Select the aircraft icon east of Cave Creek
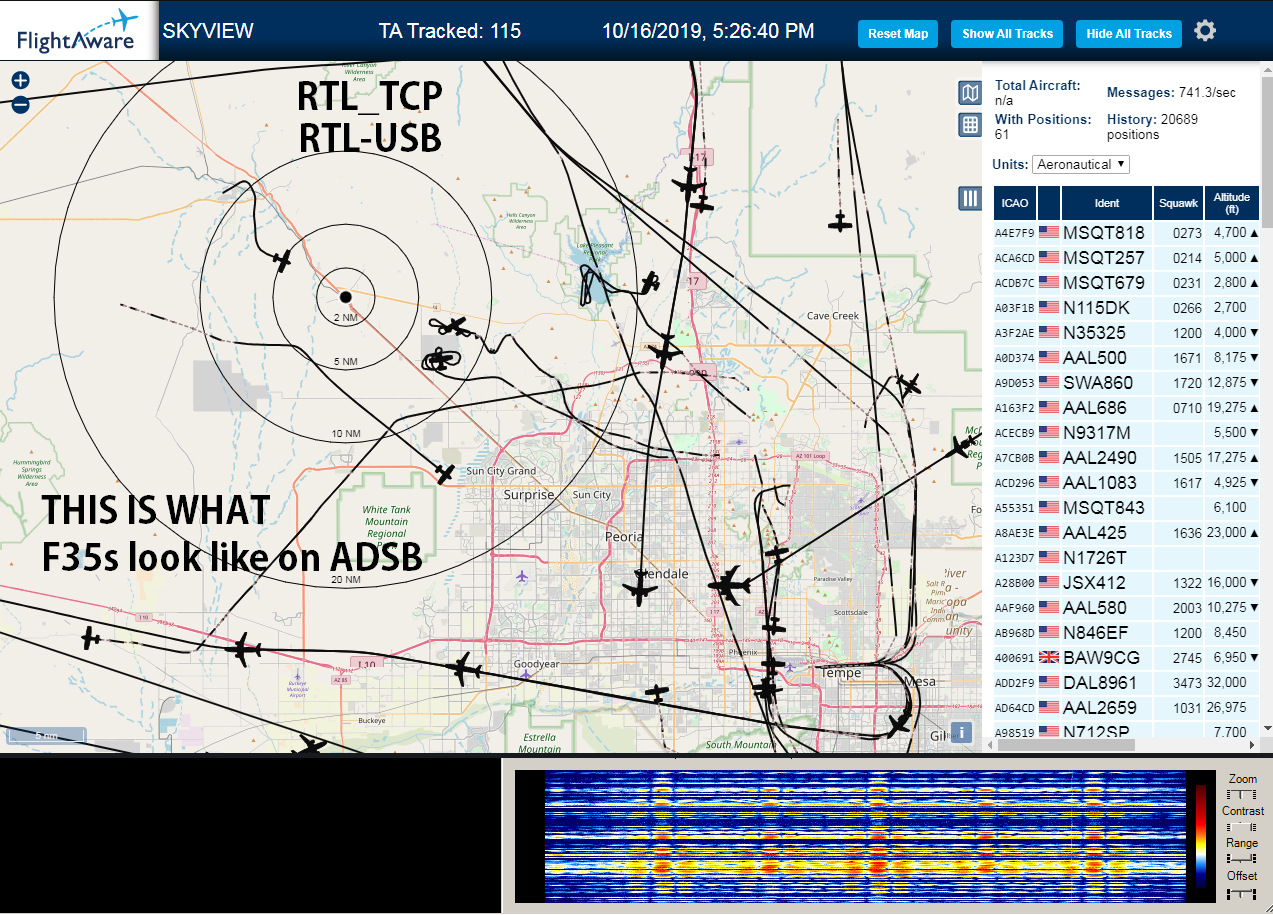The height and width of the screenshot is (915, 1273). pos(908,385)
